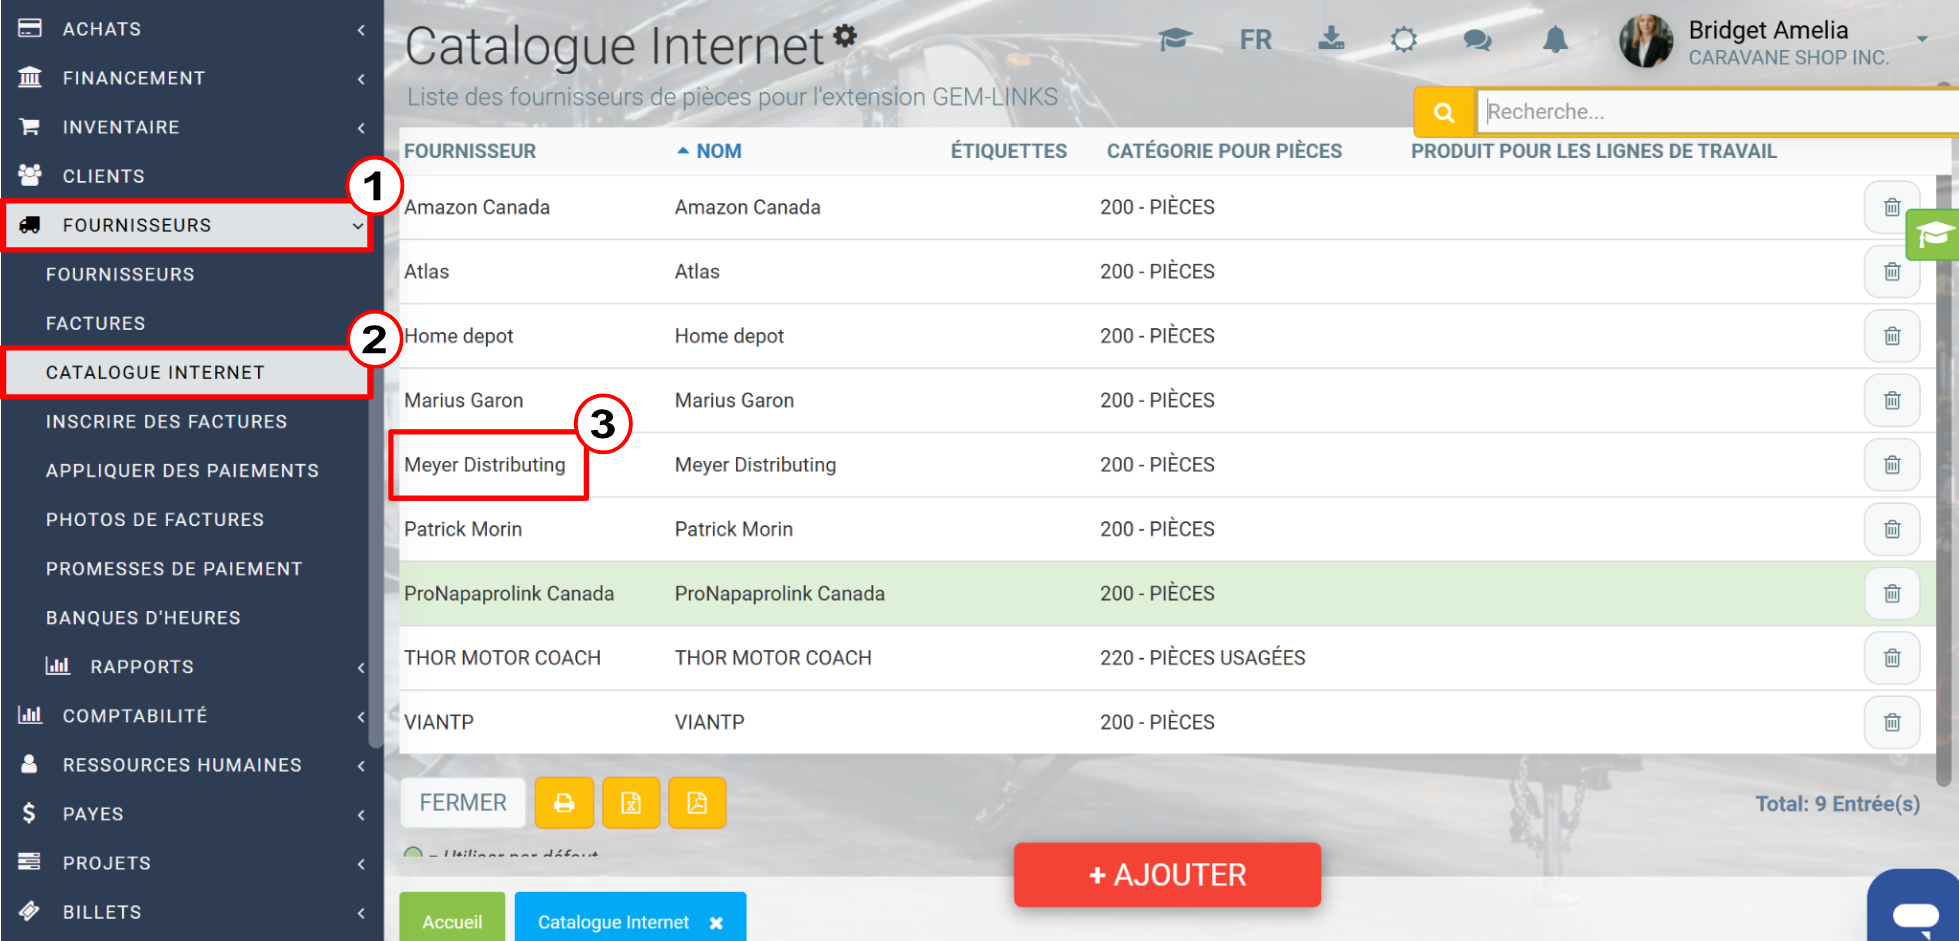This screenshot has width=1959, height=941.
Task: Sort by the Étiquettes column header
Action: (1009, 151)
